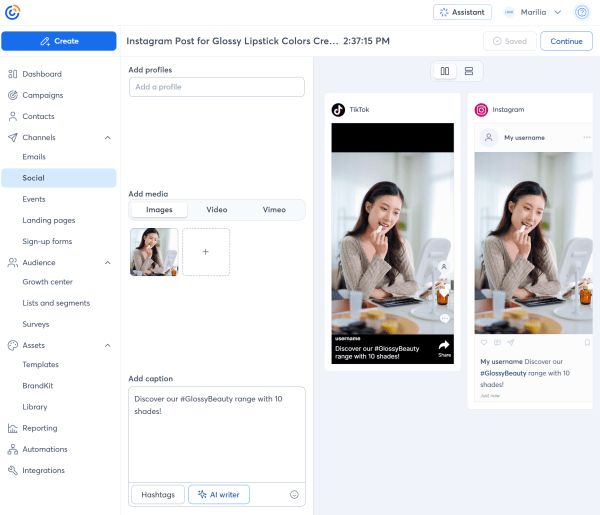Screen dimensions: 600x515
Task: Click the Continue button
Action: 566,41
